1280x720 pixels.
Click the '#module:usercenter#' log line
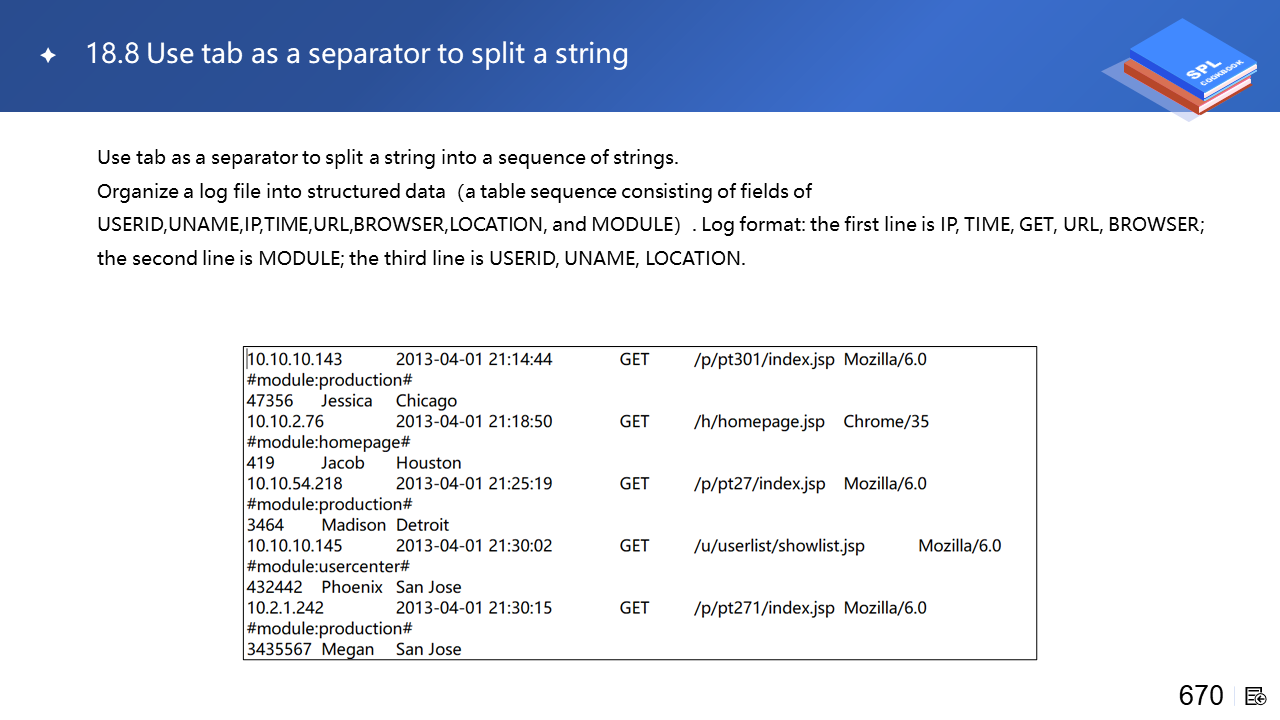328,566
